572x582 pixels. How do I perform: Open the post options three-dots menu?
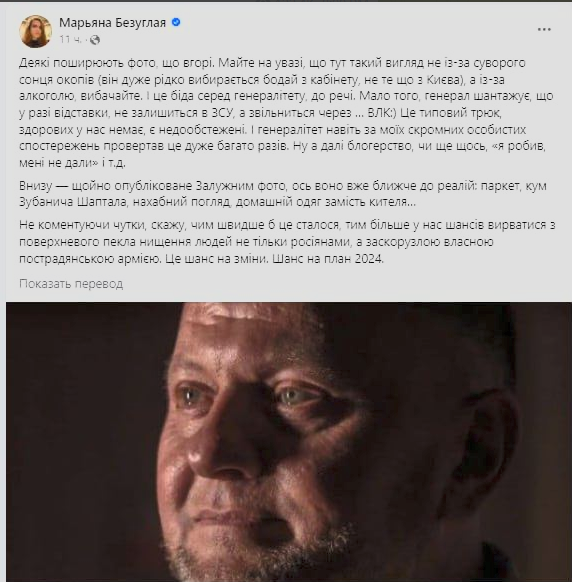tap(544, 29)
